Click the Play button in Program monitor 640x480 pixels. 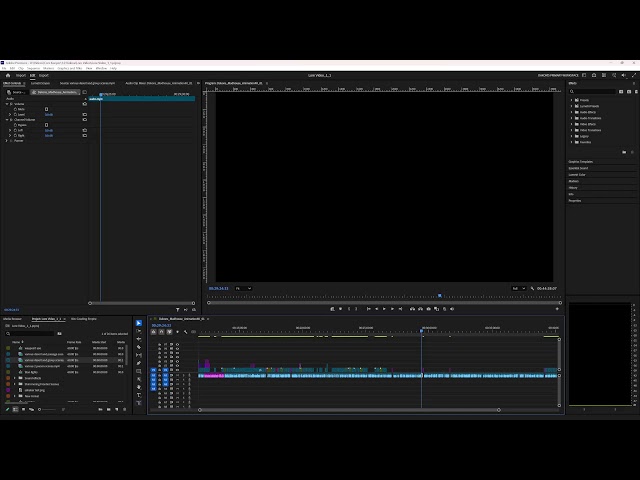click(384, 309)
